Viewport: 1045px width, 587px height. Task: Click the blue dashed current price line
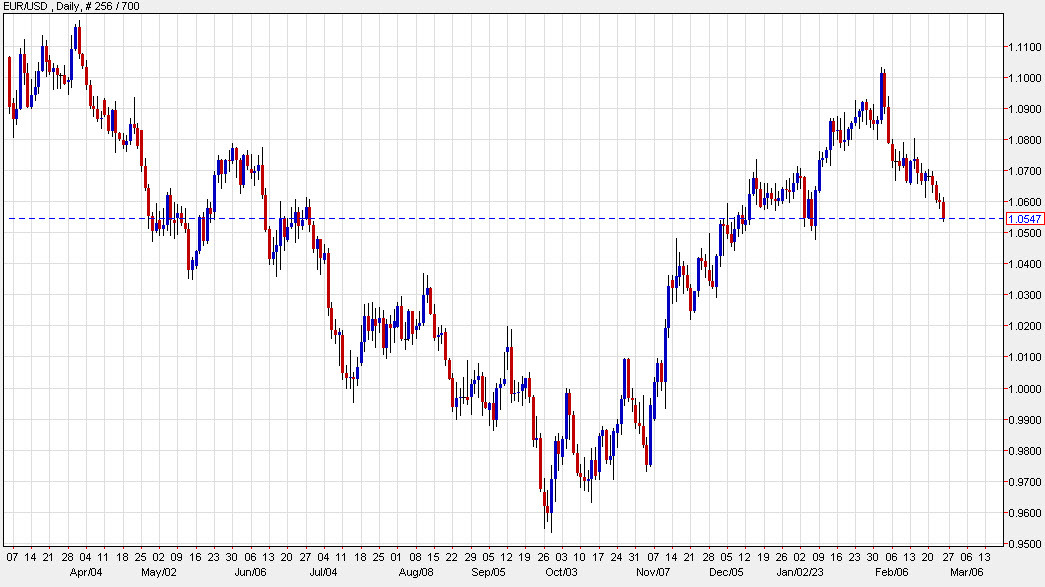pos(506,219)
